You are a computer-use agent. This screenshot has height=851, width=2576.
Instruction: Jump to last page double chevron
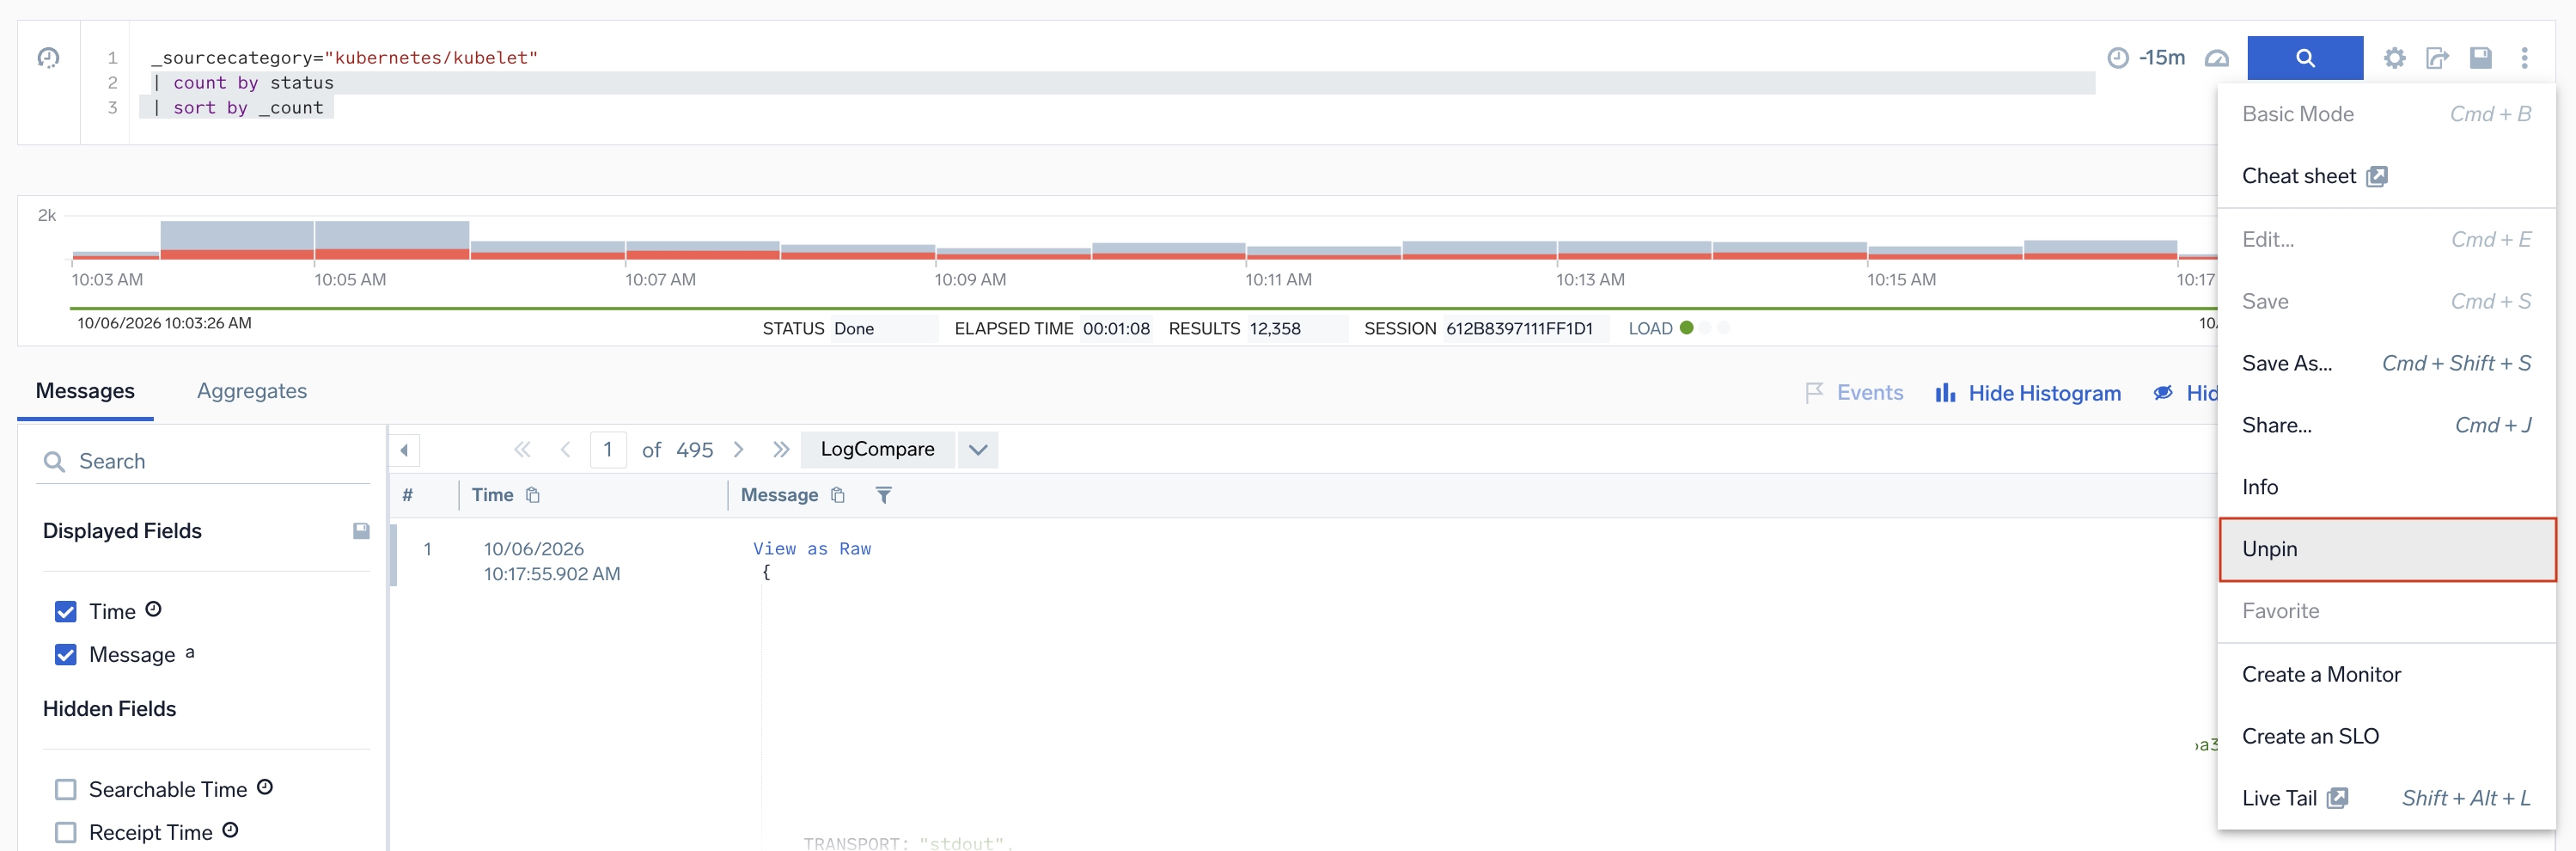(x=781, y=450)
